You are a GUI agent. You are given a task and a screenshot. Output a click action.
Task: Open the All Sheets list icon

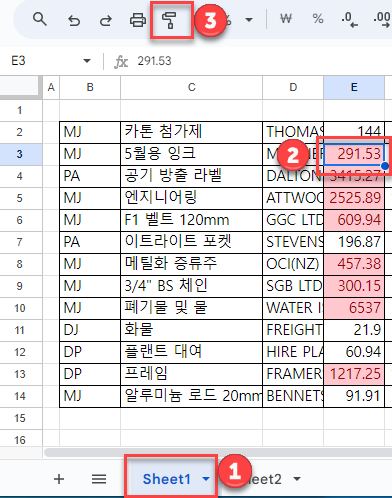coord(99,479)
